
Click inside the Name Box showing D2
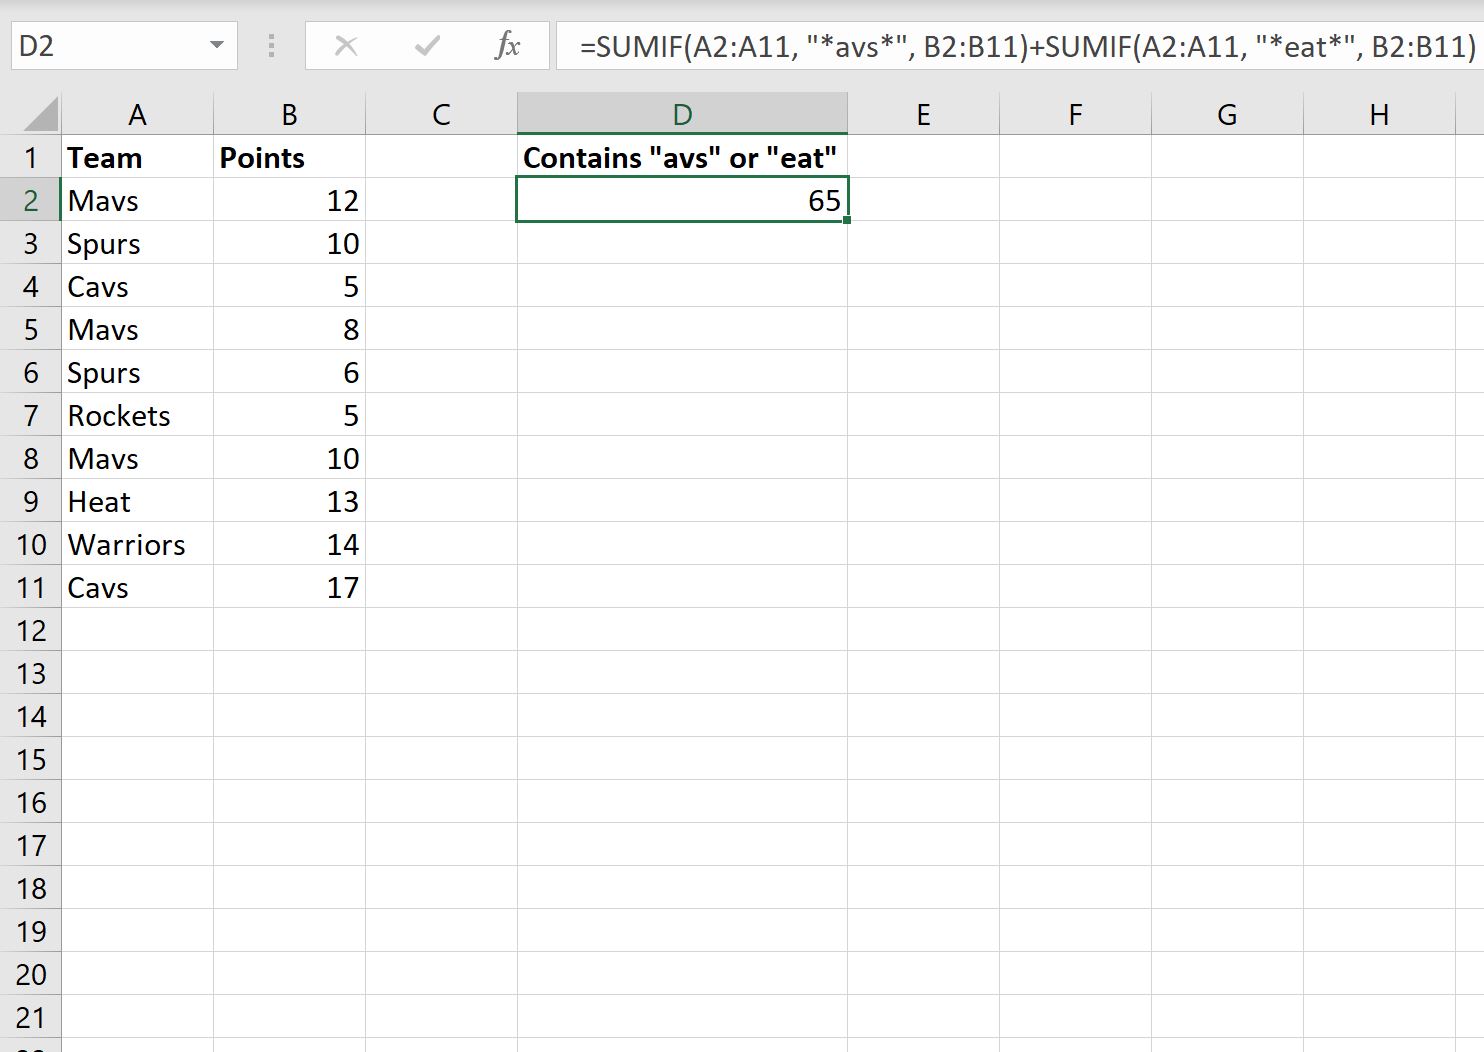coord(110,45)
